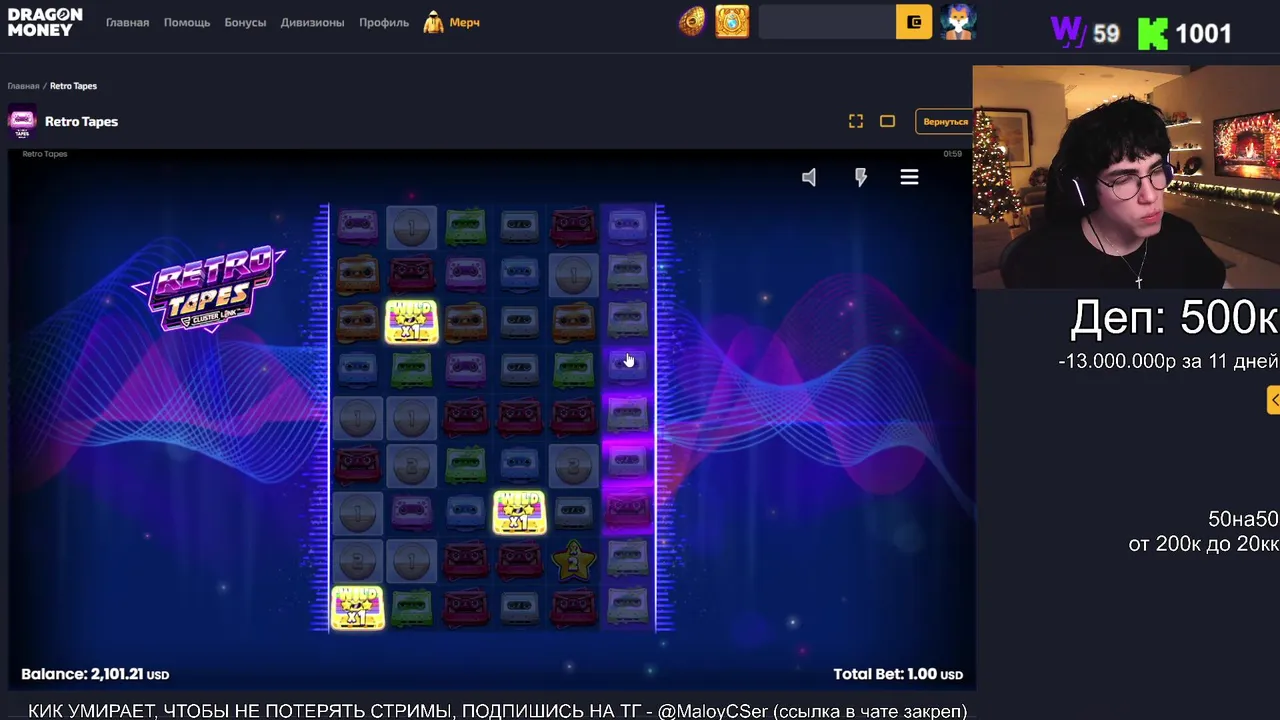Viewport: 1280px width, 720px height.
Task: Go to Главная breadcrumb link
Action: pyautogui.click(x=23, y=86)
